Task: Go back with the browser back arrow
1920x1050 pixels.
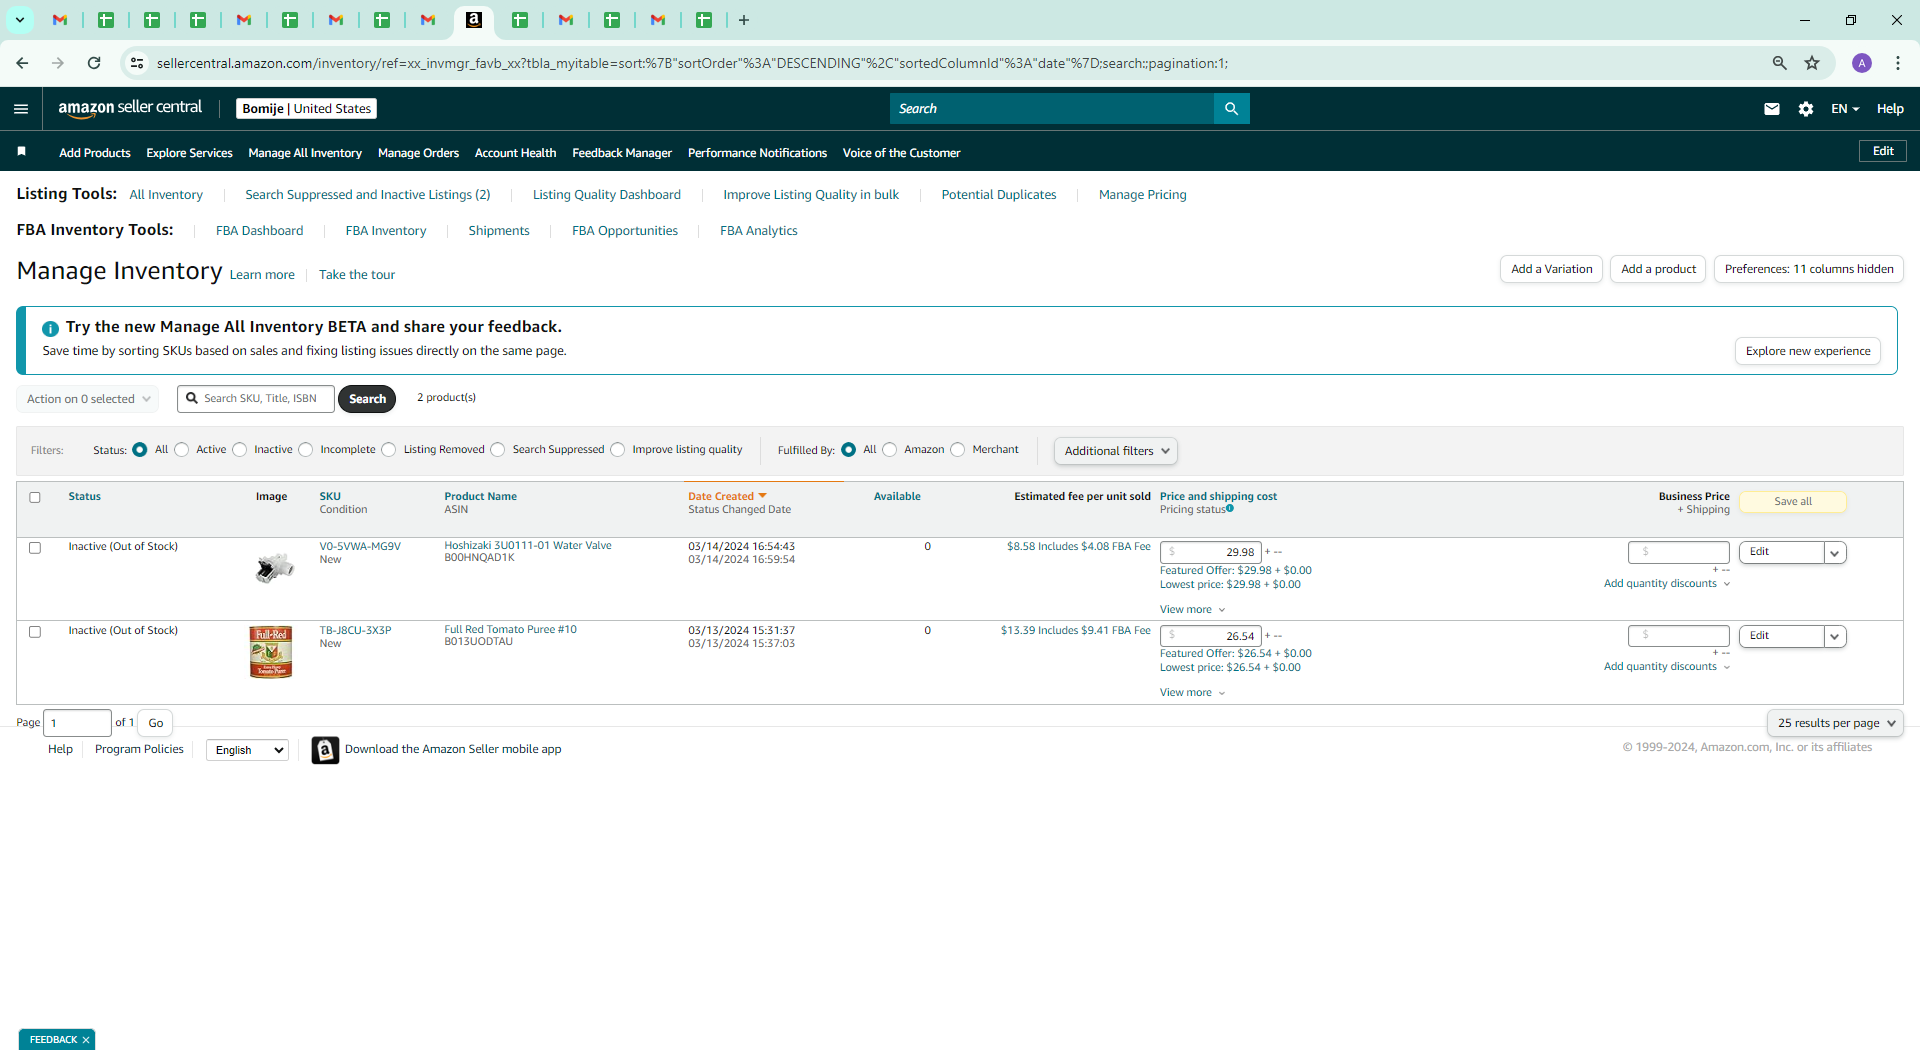Action: pyautogui.click(x=22, y=63)
